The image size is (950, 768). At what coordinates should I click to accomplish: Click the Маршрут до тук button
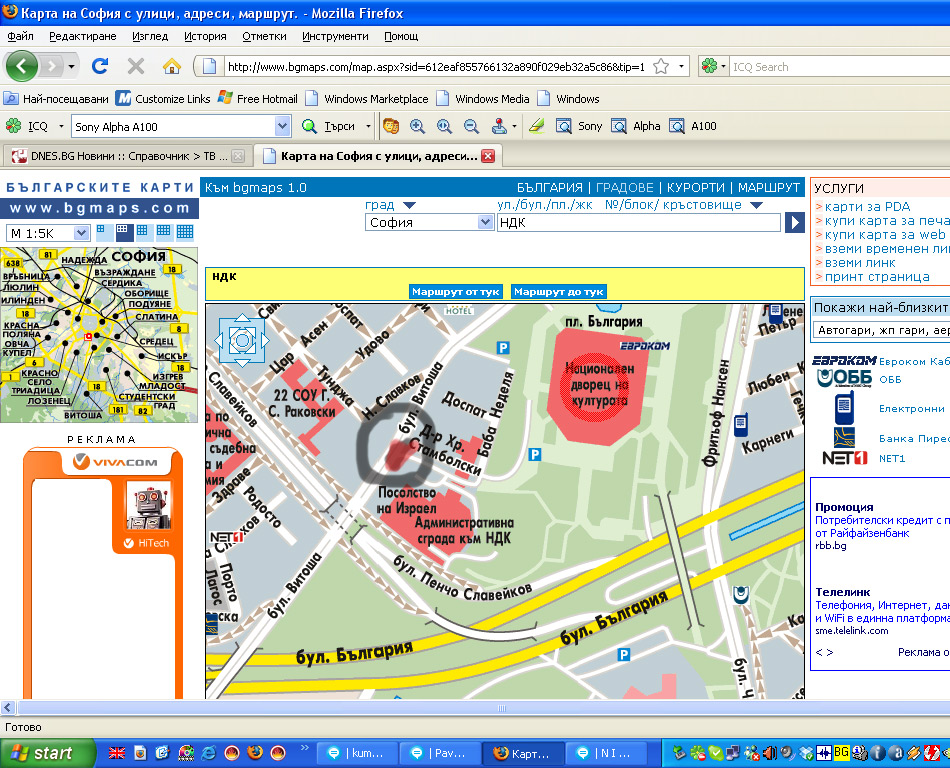(559, 292)
